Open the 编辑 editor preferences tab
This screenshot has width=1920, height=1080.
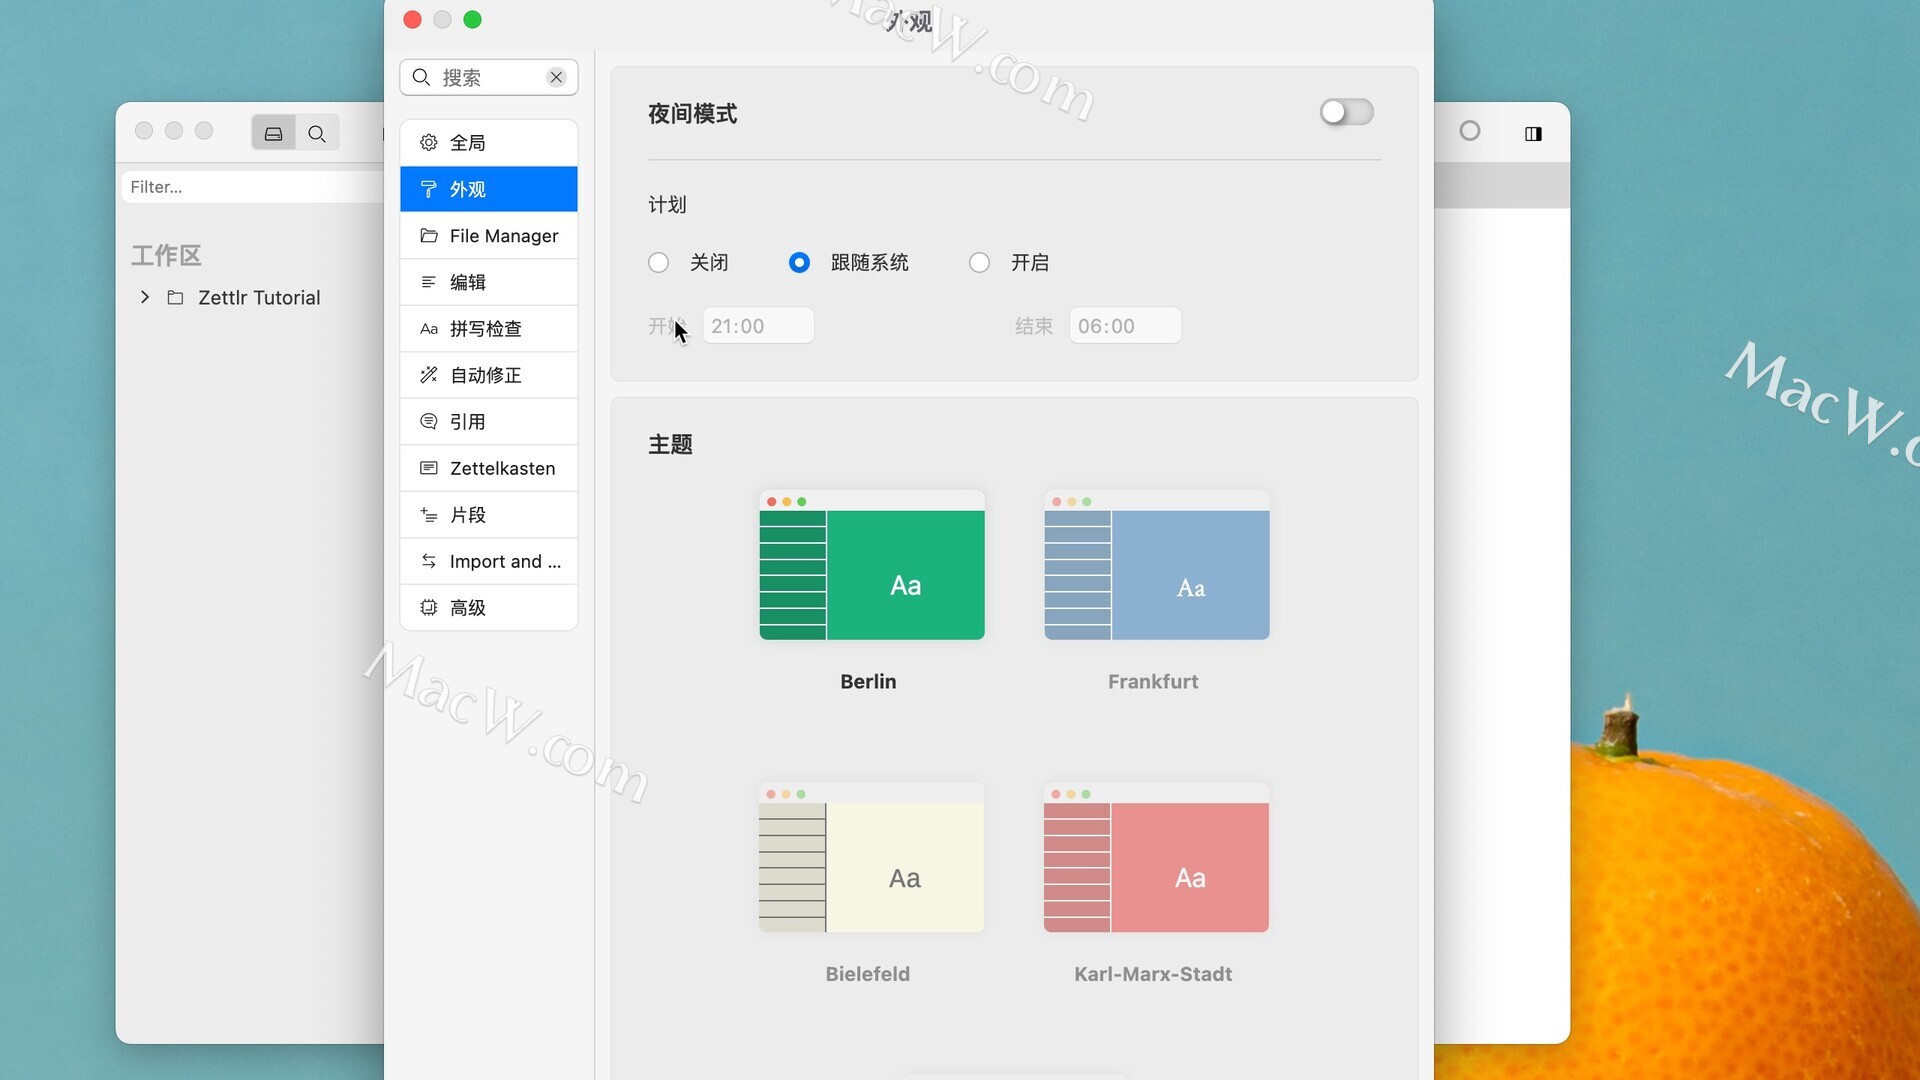click(x=489, y=282)
